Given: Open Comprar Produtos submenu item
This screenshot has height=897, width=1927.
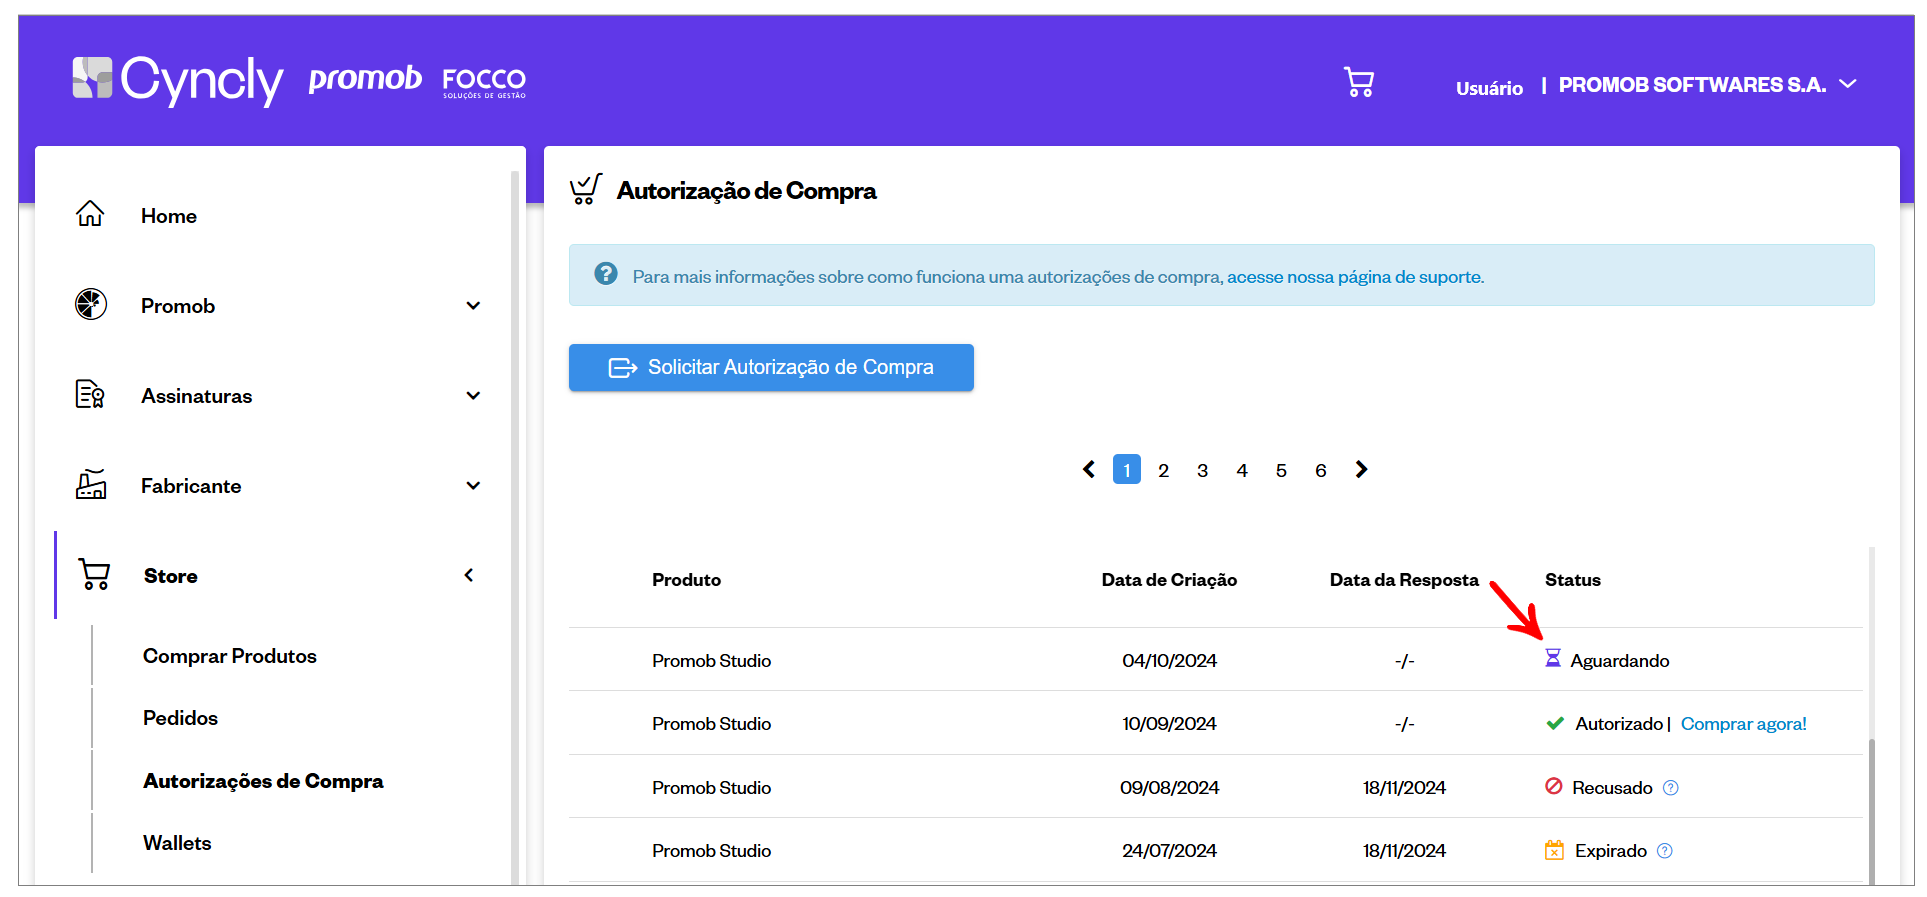Looking at the screenshot, I should pos(230,656).
